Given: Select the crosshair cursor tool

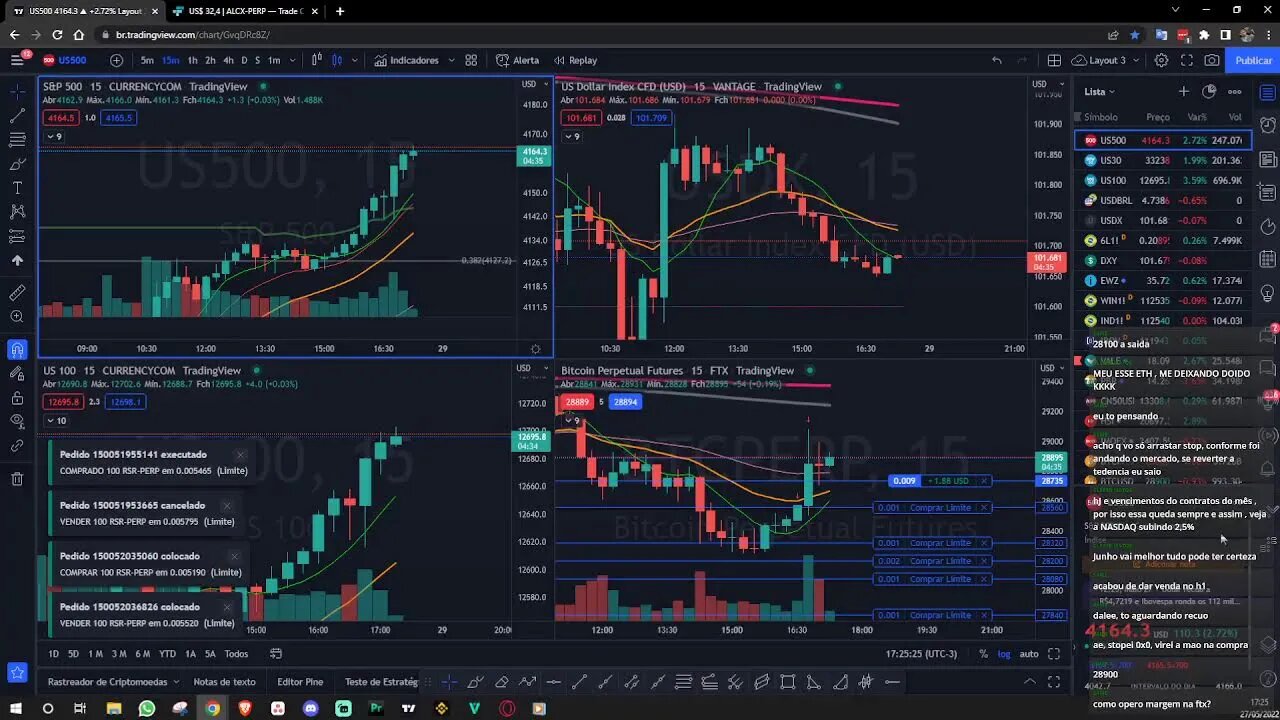Looking at the screenshot, I should [17, 91].
